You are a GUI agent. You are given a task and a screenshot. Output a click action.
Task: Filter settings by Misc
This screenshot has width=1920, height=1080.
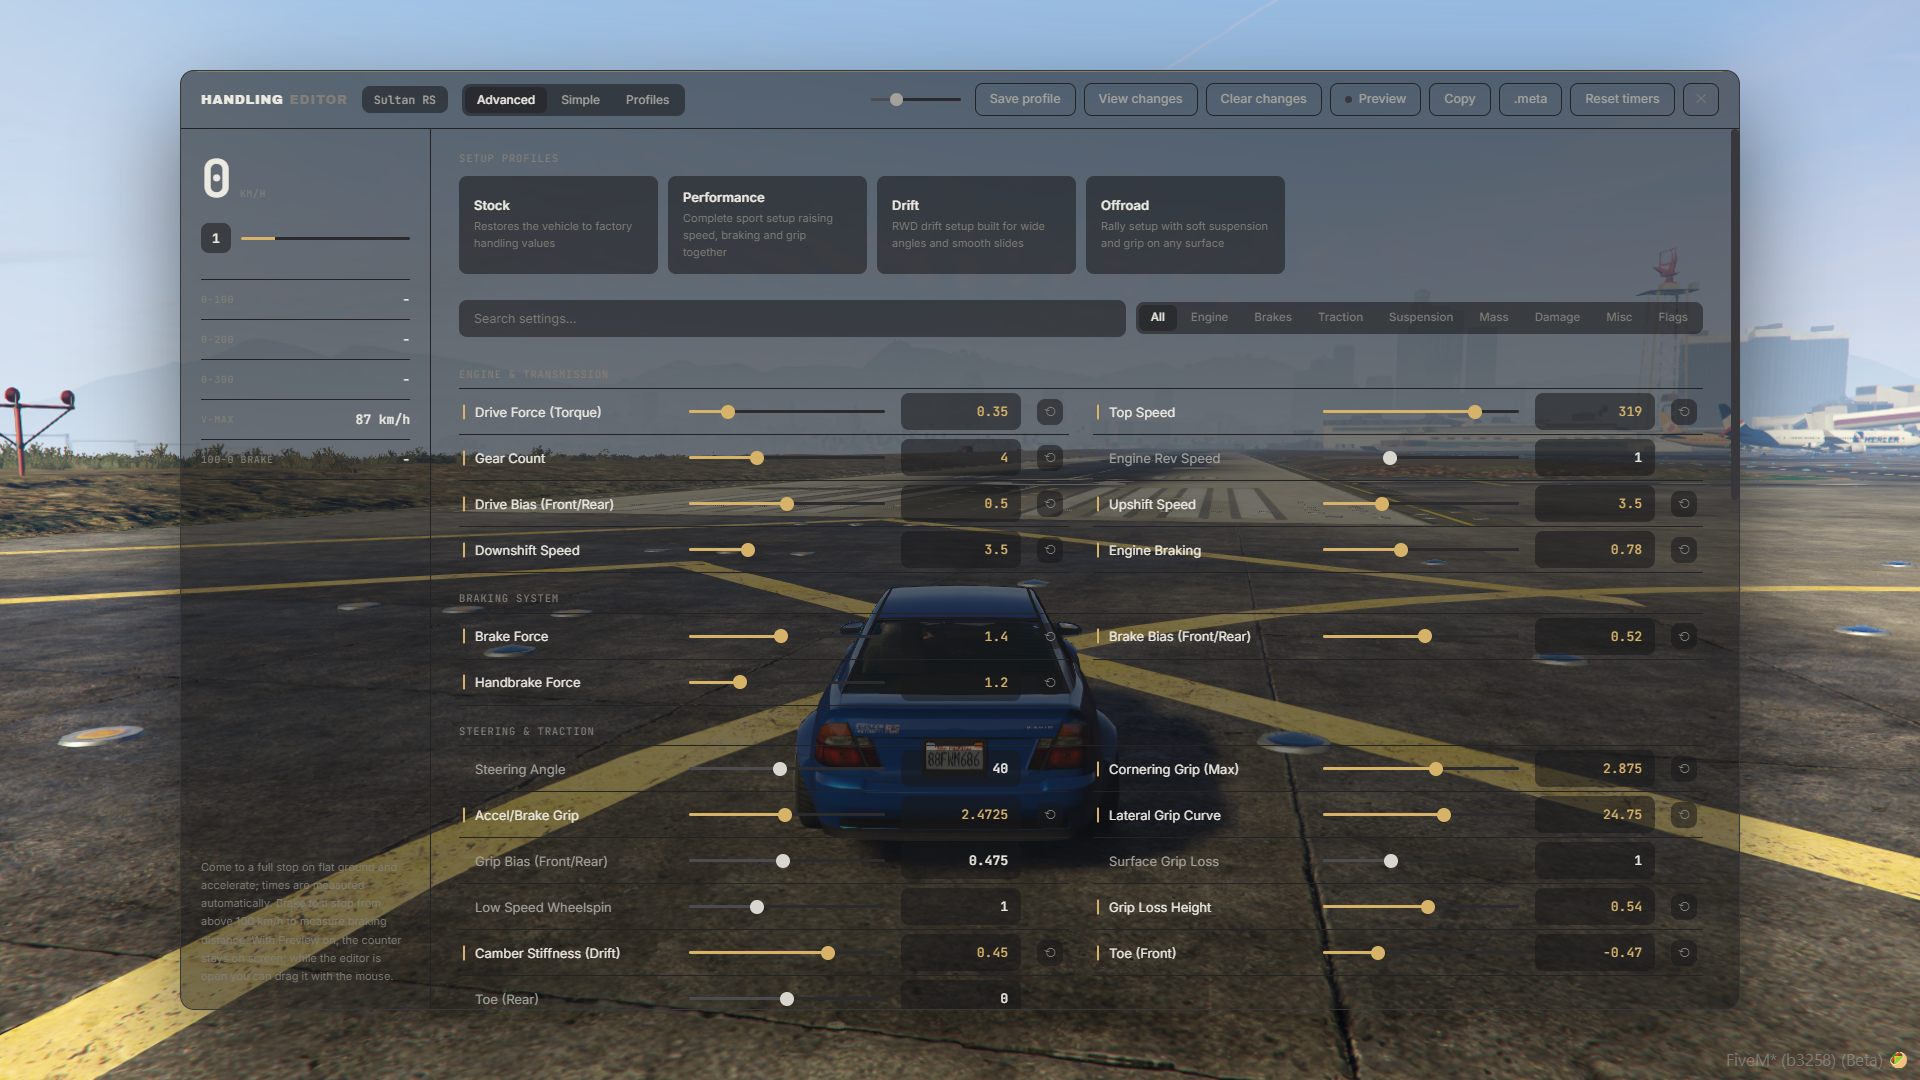[1619, 317]
